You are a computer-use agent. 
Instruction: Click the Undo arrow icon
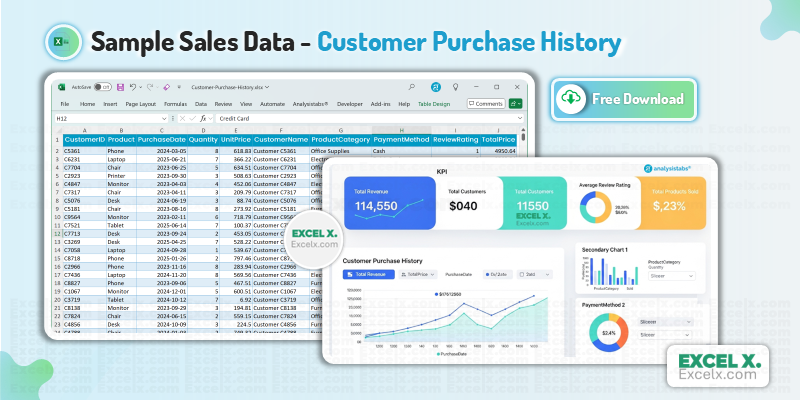pos(133,87)
